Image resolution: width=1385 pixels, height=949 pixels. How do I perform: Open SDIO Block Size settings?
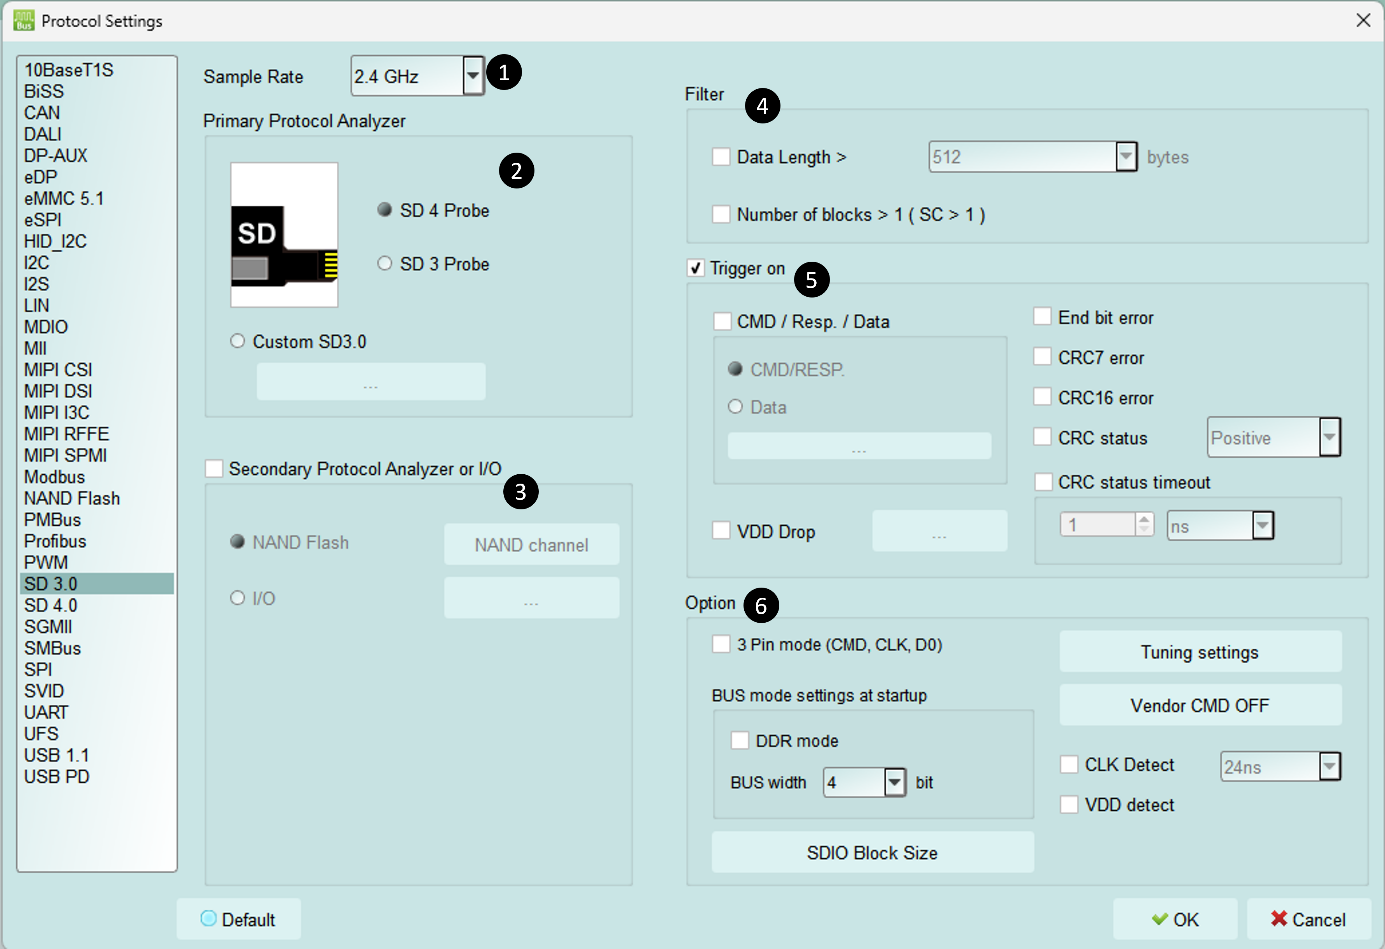[x=872, y=852]
